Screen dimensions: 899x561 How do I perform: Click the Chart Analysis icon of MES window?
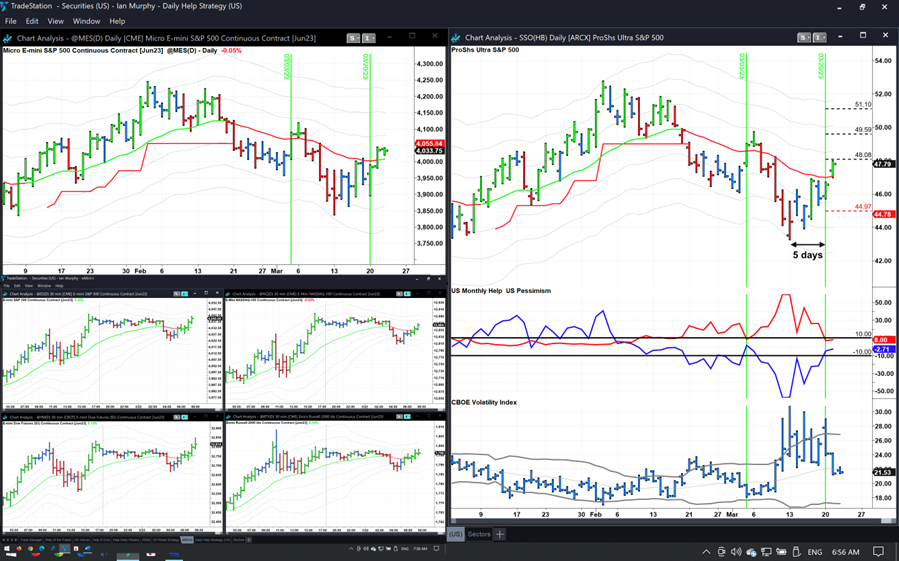point(8,38)
